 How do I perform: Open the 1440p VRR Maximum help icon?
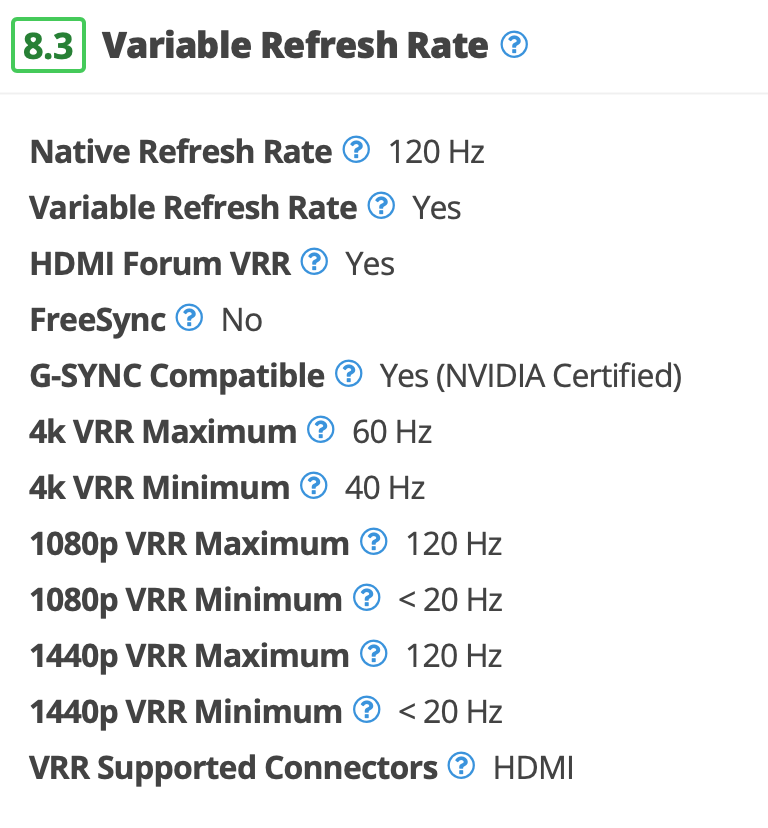(x=373, y=654)
